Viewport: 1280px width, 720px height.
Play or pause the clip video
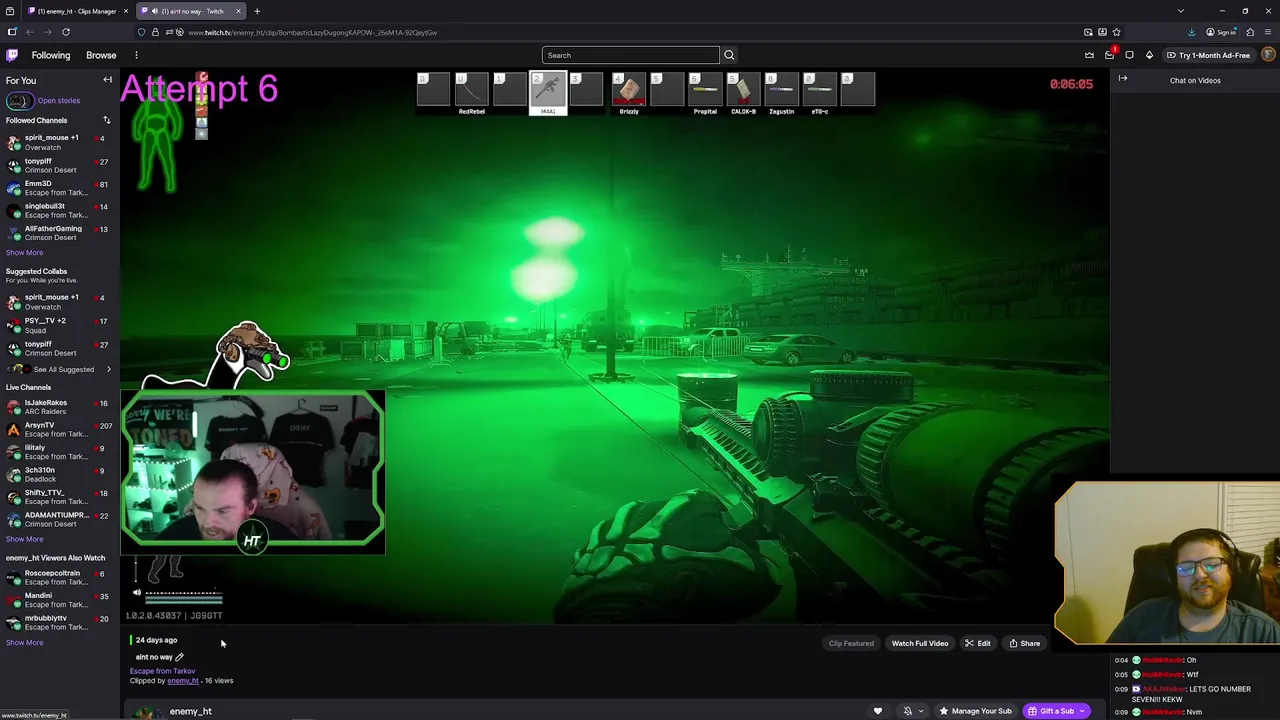tap(615, 345)
